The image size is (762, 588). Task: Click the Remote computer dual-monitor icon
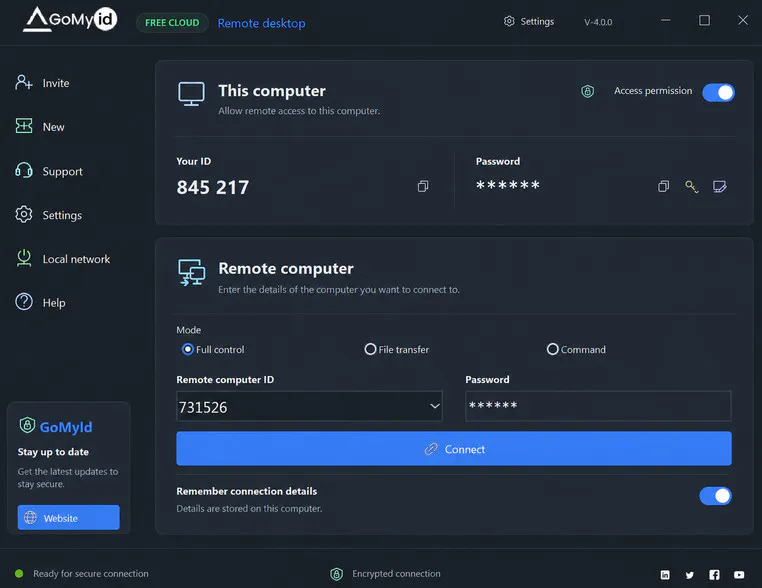191,272
